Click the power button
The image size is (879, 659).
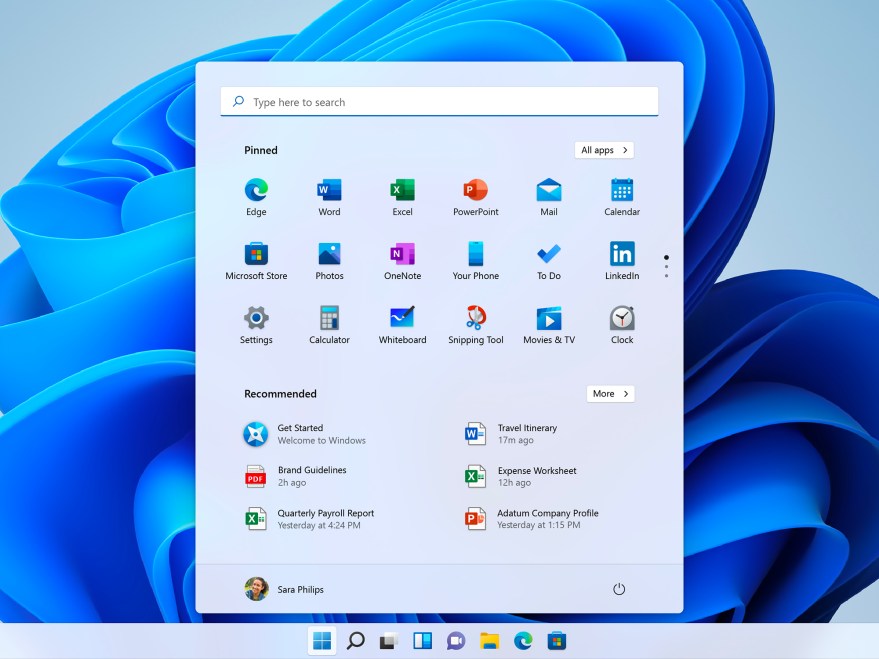pos(618,589)
